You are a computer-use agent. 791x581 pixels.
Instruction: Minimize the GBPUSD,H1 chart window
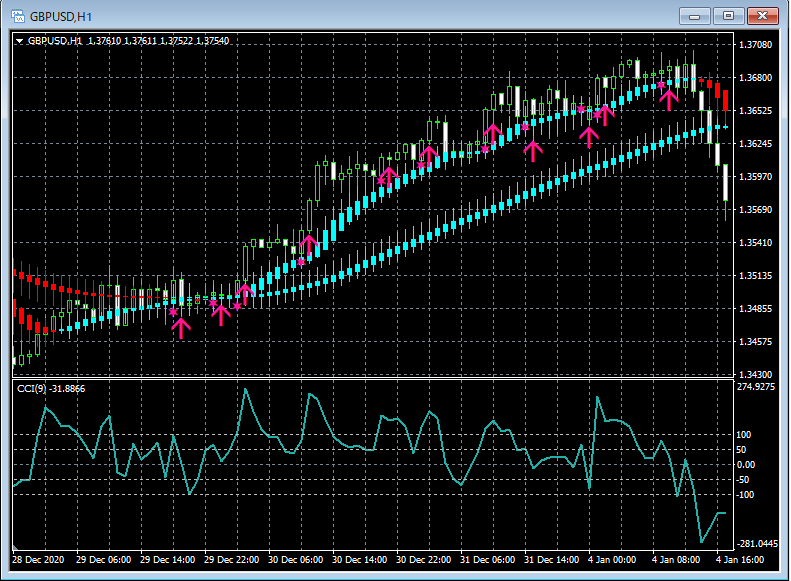click(696, 16)
